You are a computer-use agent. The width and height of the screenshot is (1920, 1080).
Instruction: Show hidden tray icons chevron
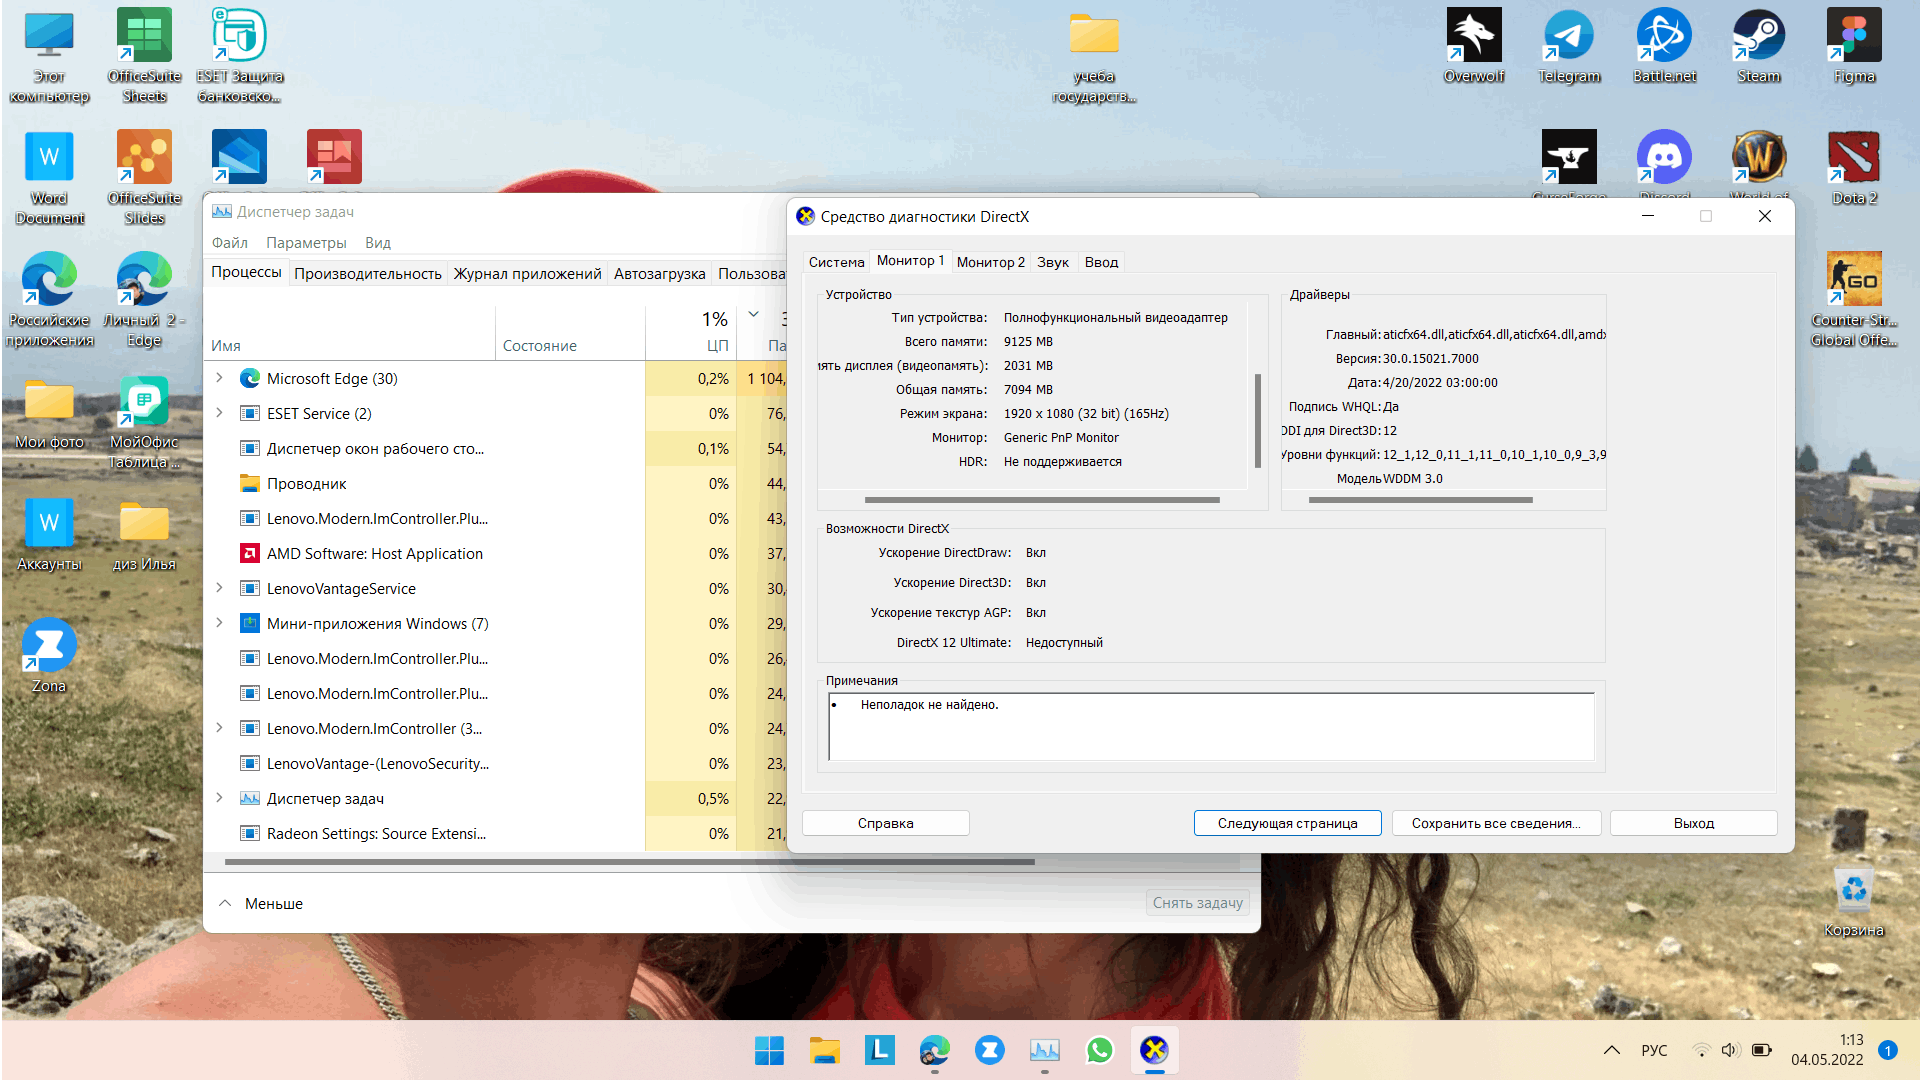point(1611,1050)
